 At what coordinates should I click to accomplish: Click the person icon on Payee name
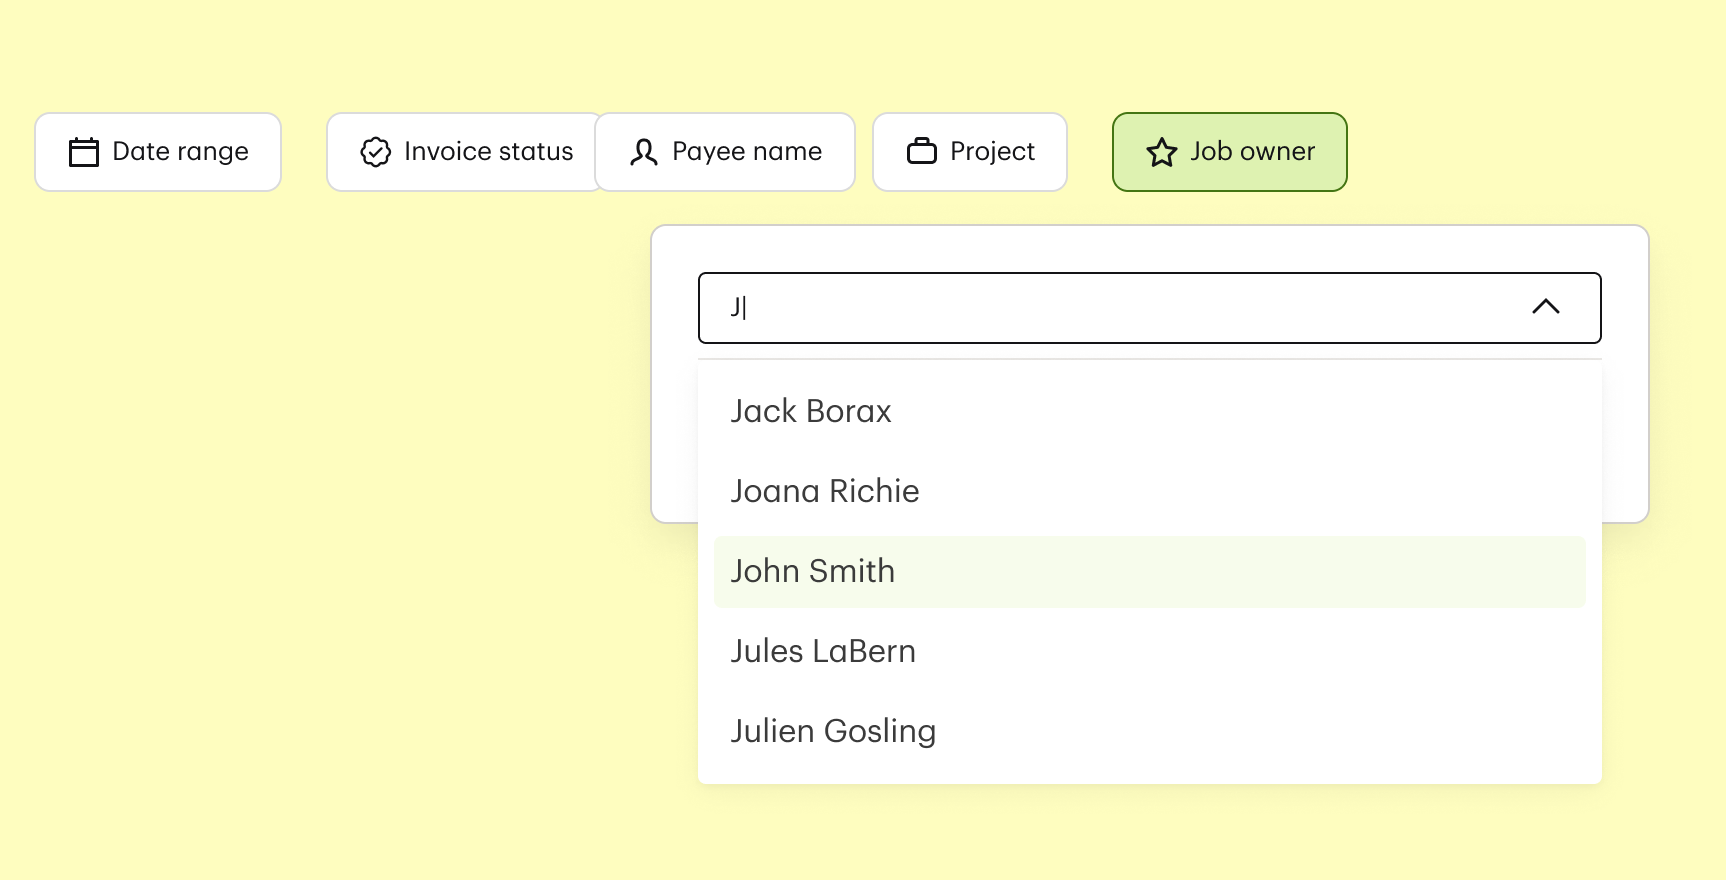644,152
